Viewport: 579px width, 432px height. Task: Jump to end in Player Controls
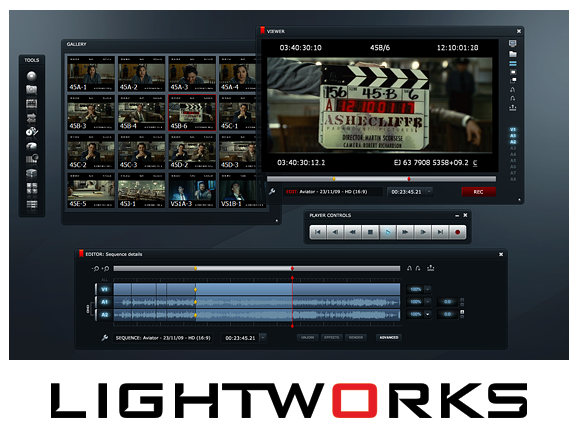(440, 232)
